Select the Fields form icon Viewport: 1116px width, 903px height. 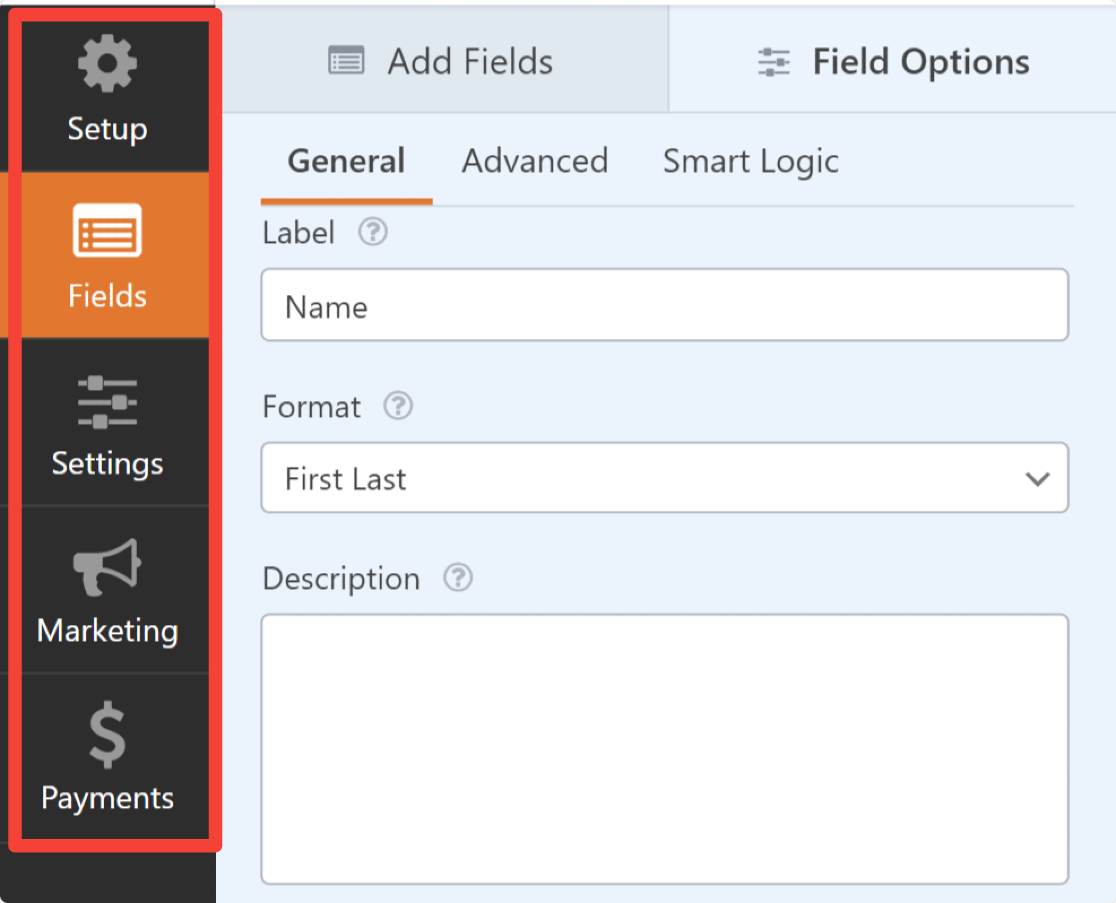point(107,230)
